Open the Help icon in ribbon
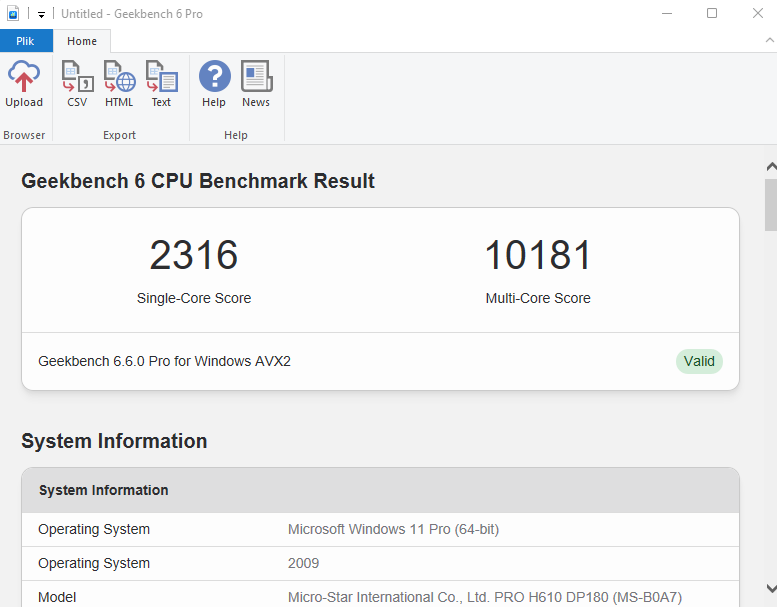The image size is (777, 607). pos(214,85)
